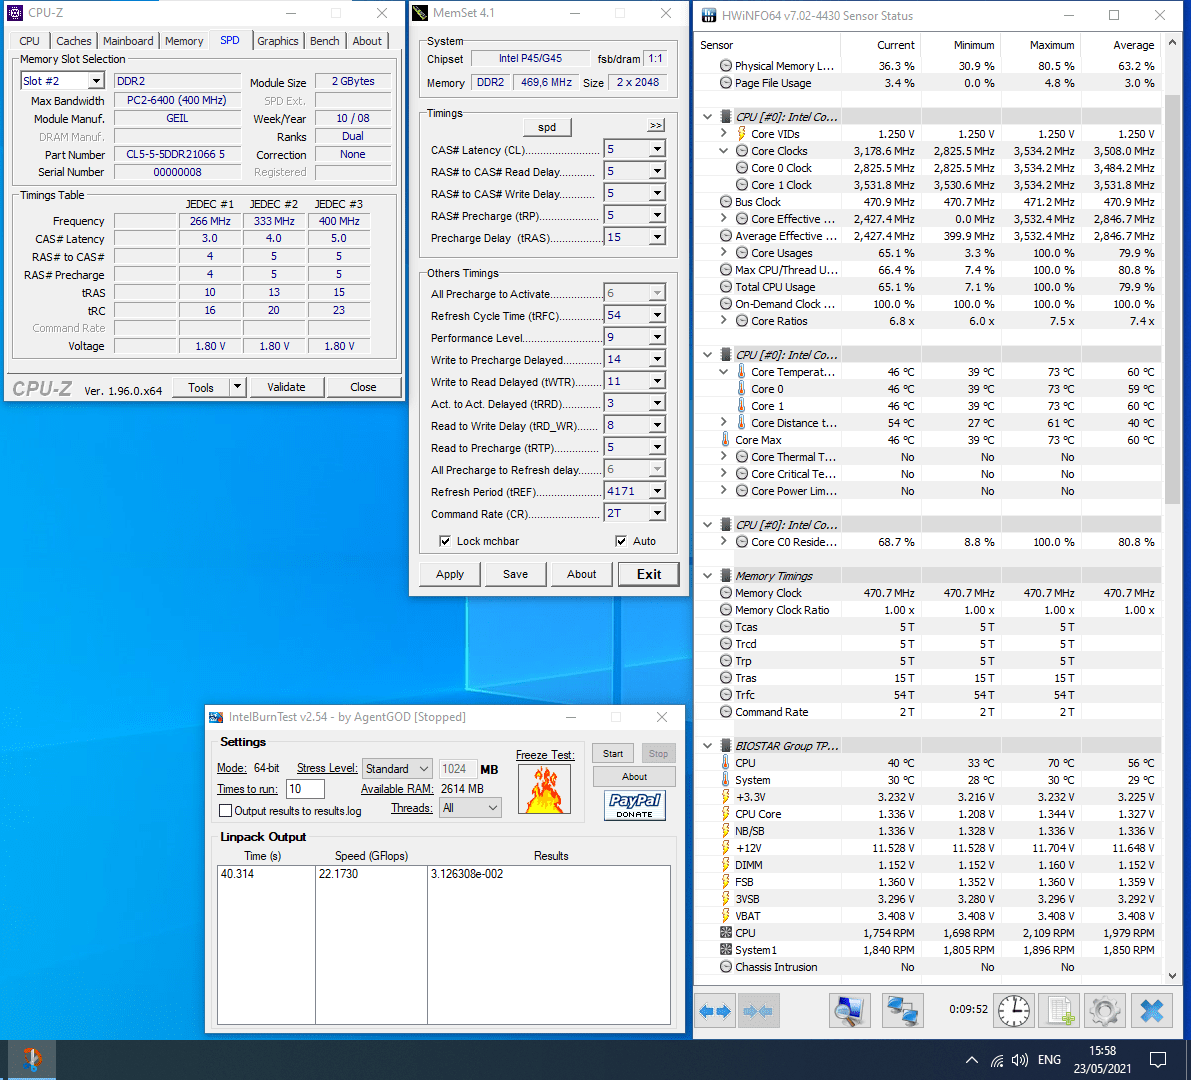This screenshot has width=1191, height=1080.
Task: Switch to the Mainboard tab
Action: point(128,41)
